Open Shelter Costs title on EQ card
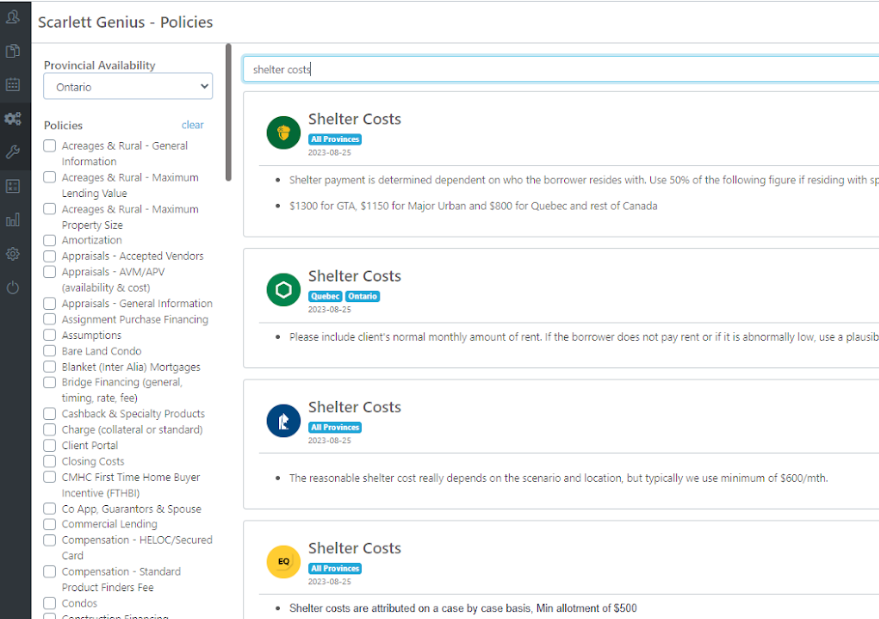 [x=355, y=548]
